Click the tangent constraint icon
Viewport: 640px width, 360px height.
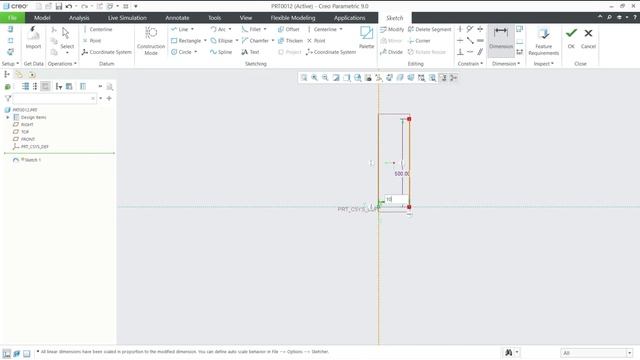(470, 29)
